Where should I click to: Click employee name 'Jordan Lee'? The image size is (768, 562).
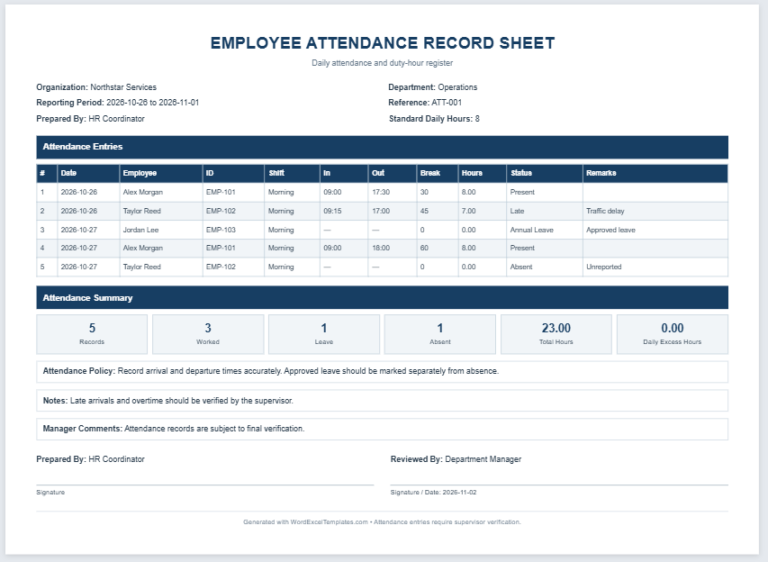click(x=141, y=230)
